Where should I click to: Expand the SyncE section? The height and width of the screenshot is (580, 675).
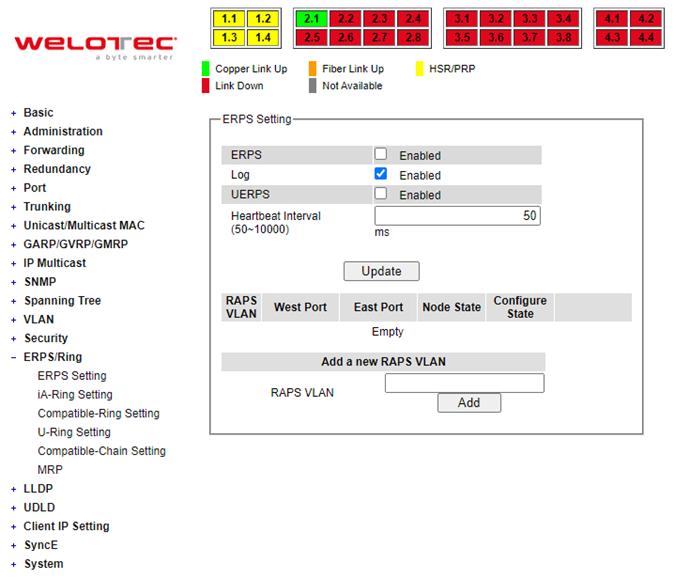[x=41, y=545]
